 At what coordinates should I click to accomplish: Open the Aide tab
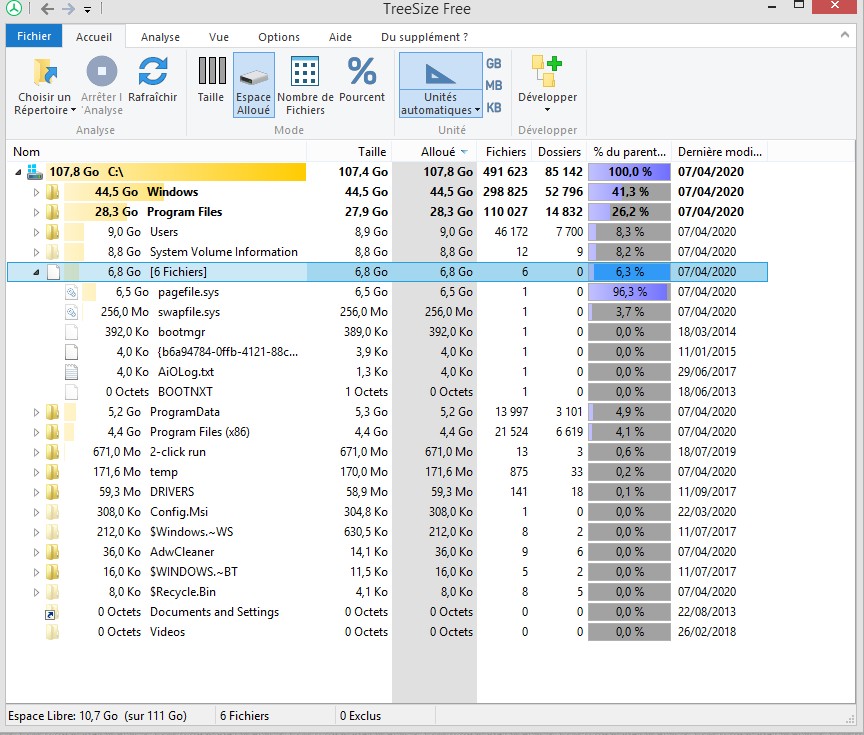(340, 37)
